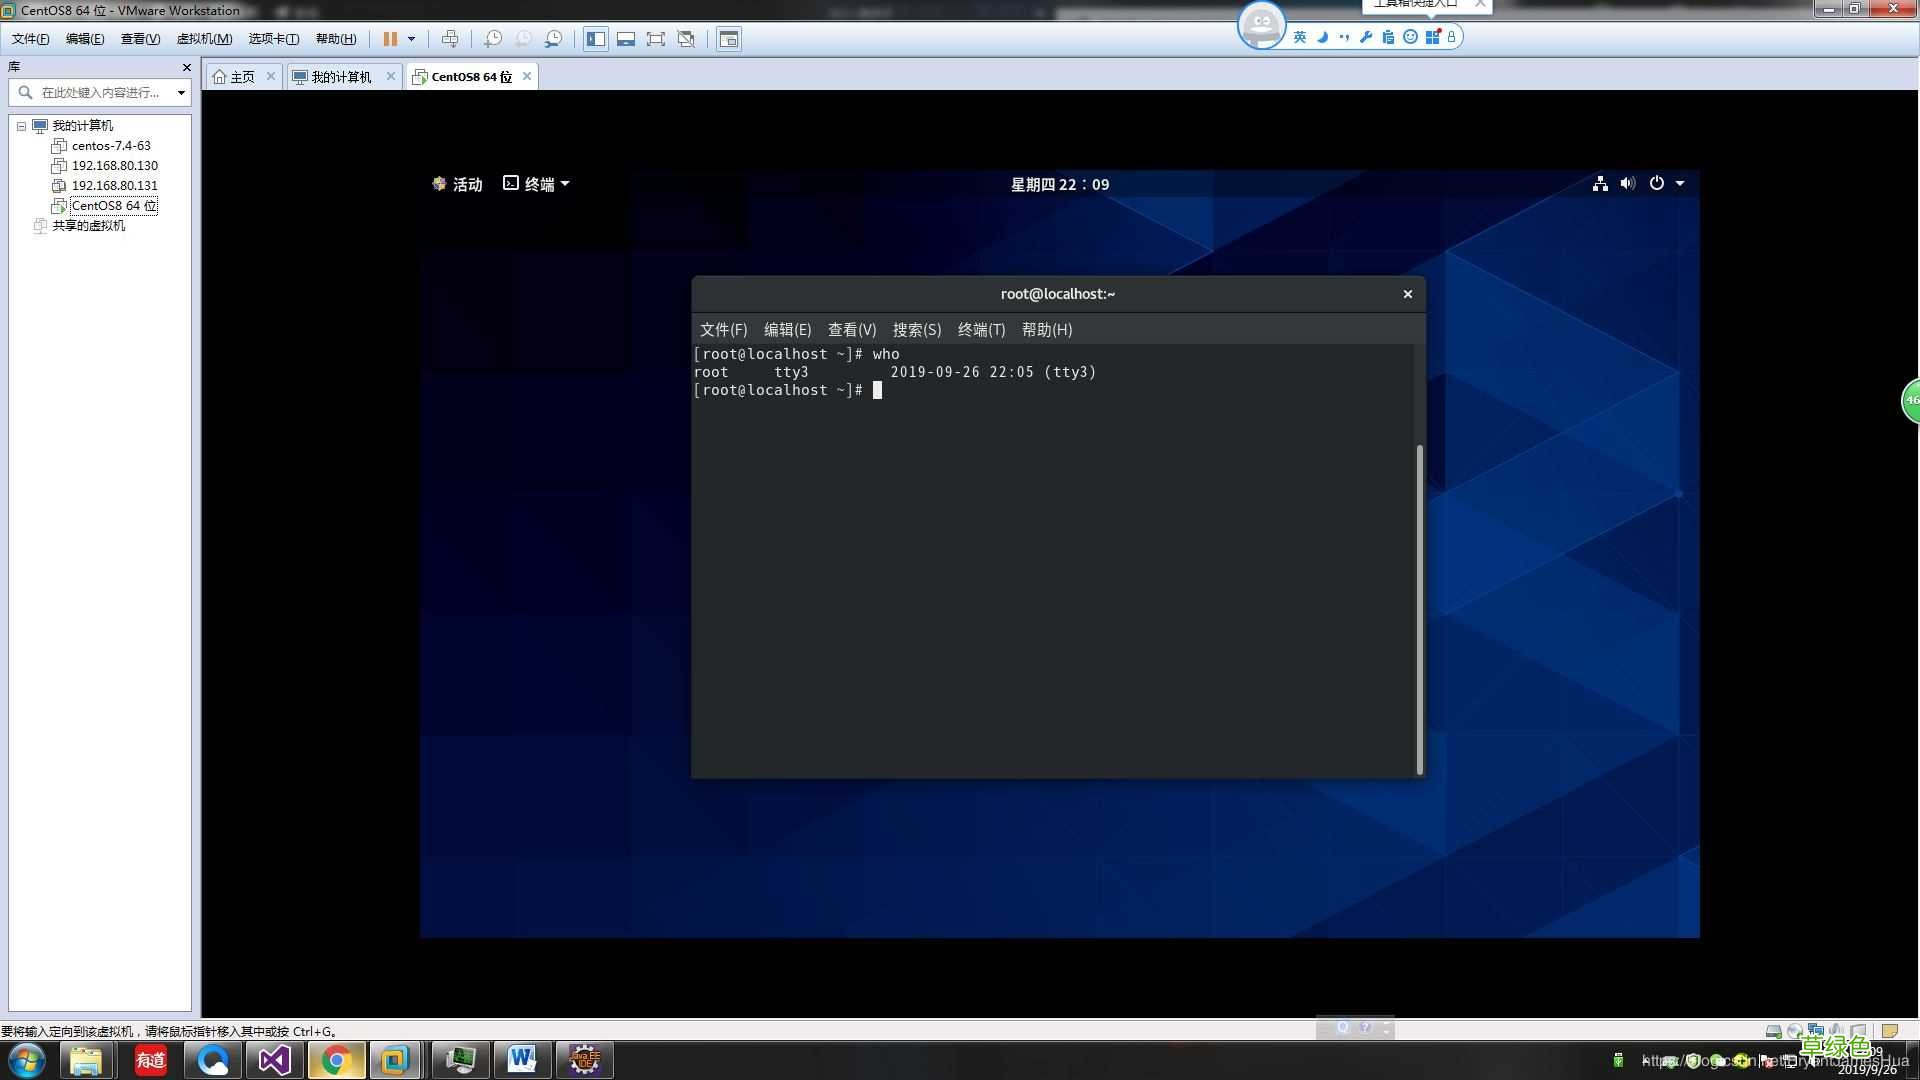Image resolution: width=1920 pixels, height=1080 pixels.
Task: Click the send Ctrl+Alt+Del toolbar icon
Action: (x=450, y=39)
